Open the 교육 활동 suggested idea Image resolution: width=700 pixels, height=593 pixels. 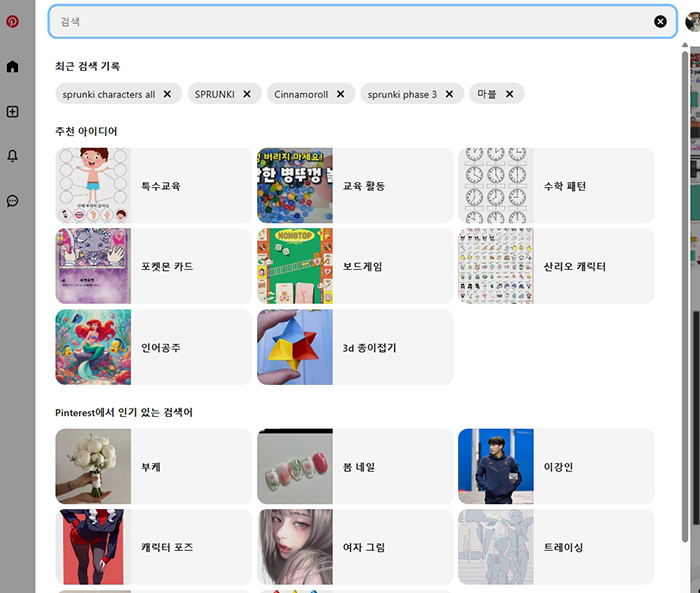[355, 185]
